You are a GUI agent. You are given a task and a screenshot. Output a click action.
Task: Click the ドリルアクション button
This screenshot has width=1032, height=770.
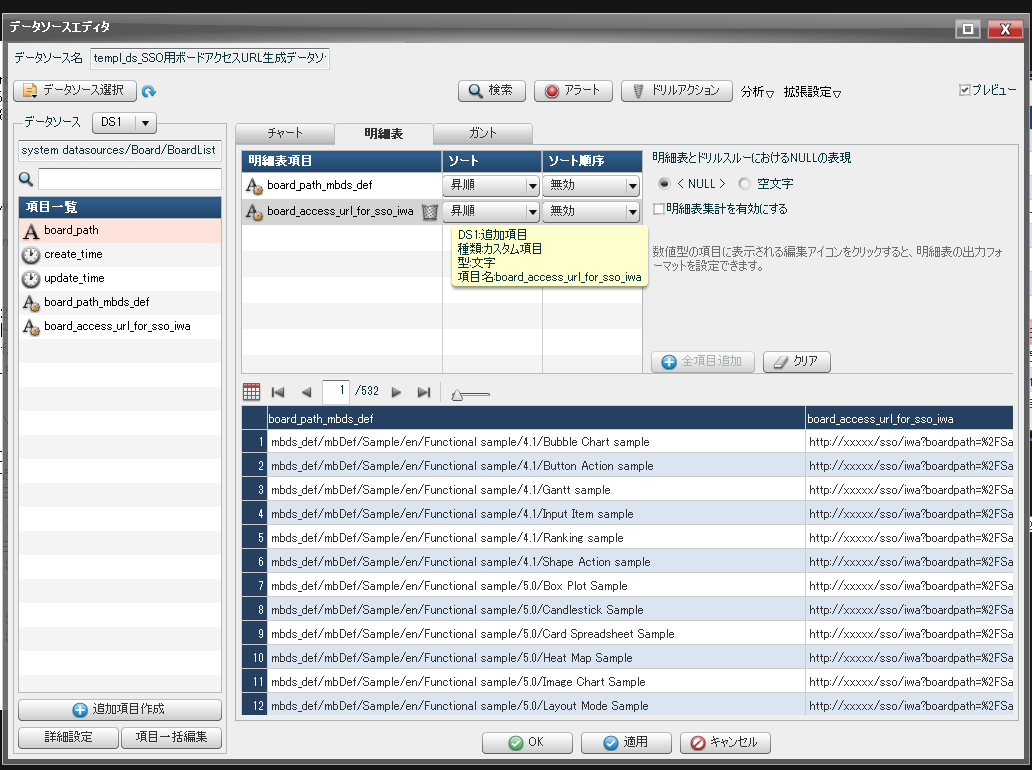coord(677,91)
